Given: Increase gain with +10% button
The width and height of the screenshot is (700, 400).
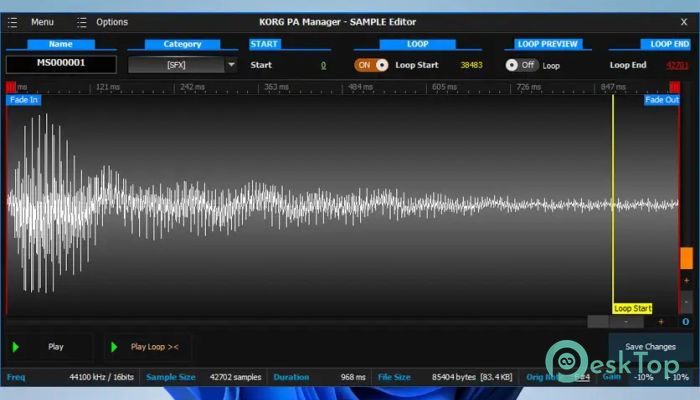Looking at the screenshot, I should click(676, 377).
